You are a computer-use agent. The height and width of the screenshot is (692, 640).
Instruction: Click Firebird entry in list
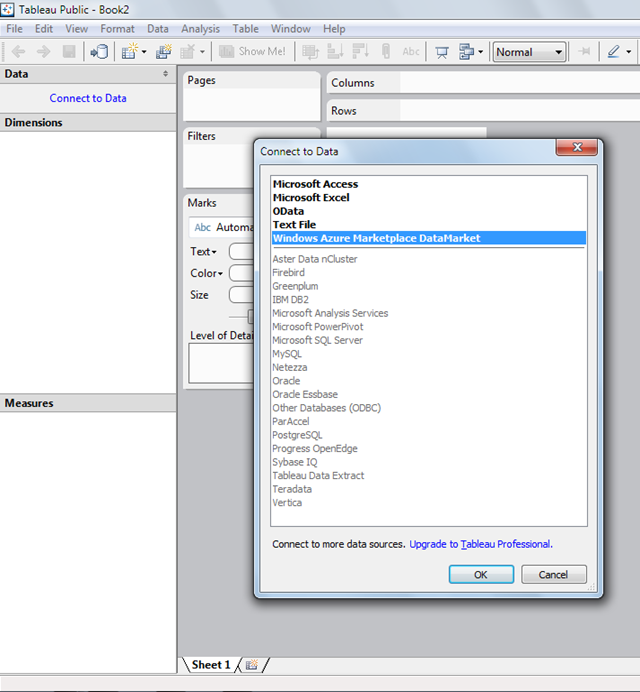coord(429,273)
